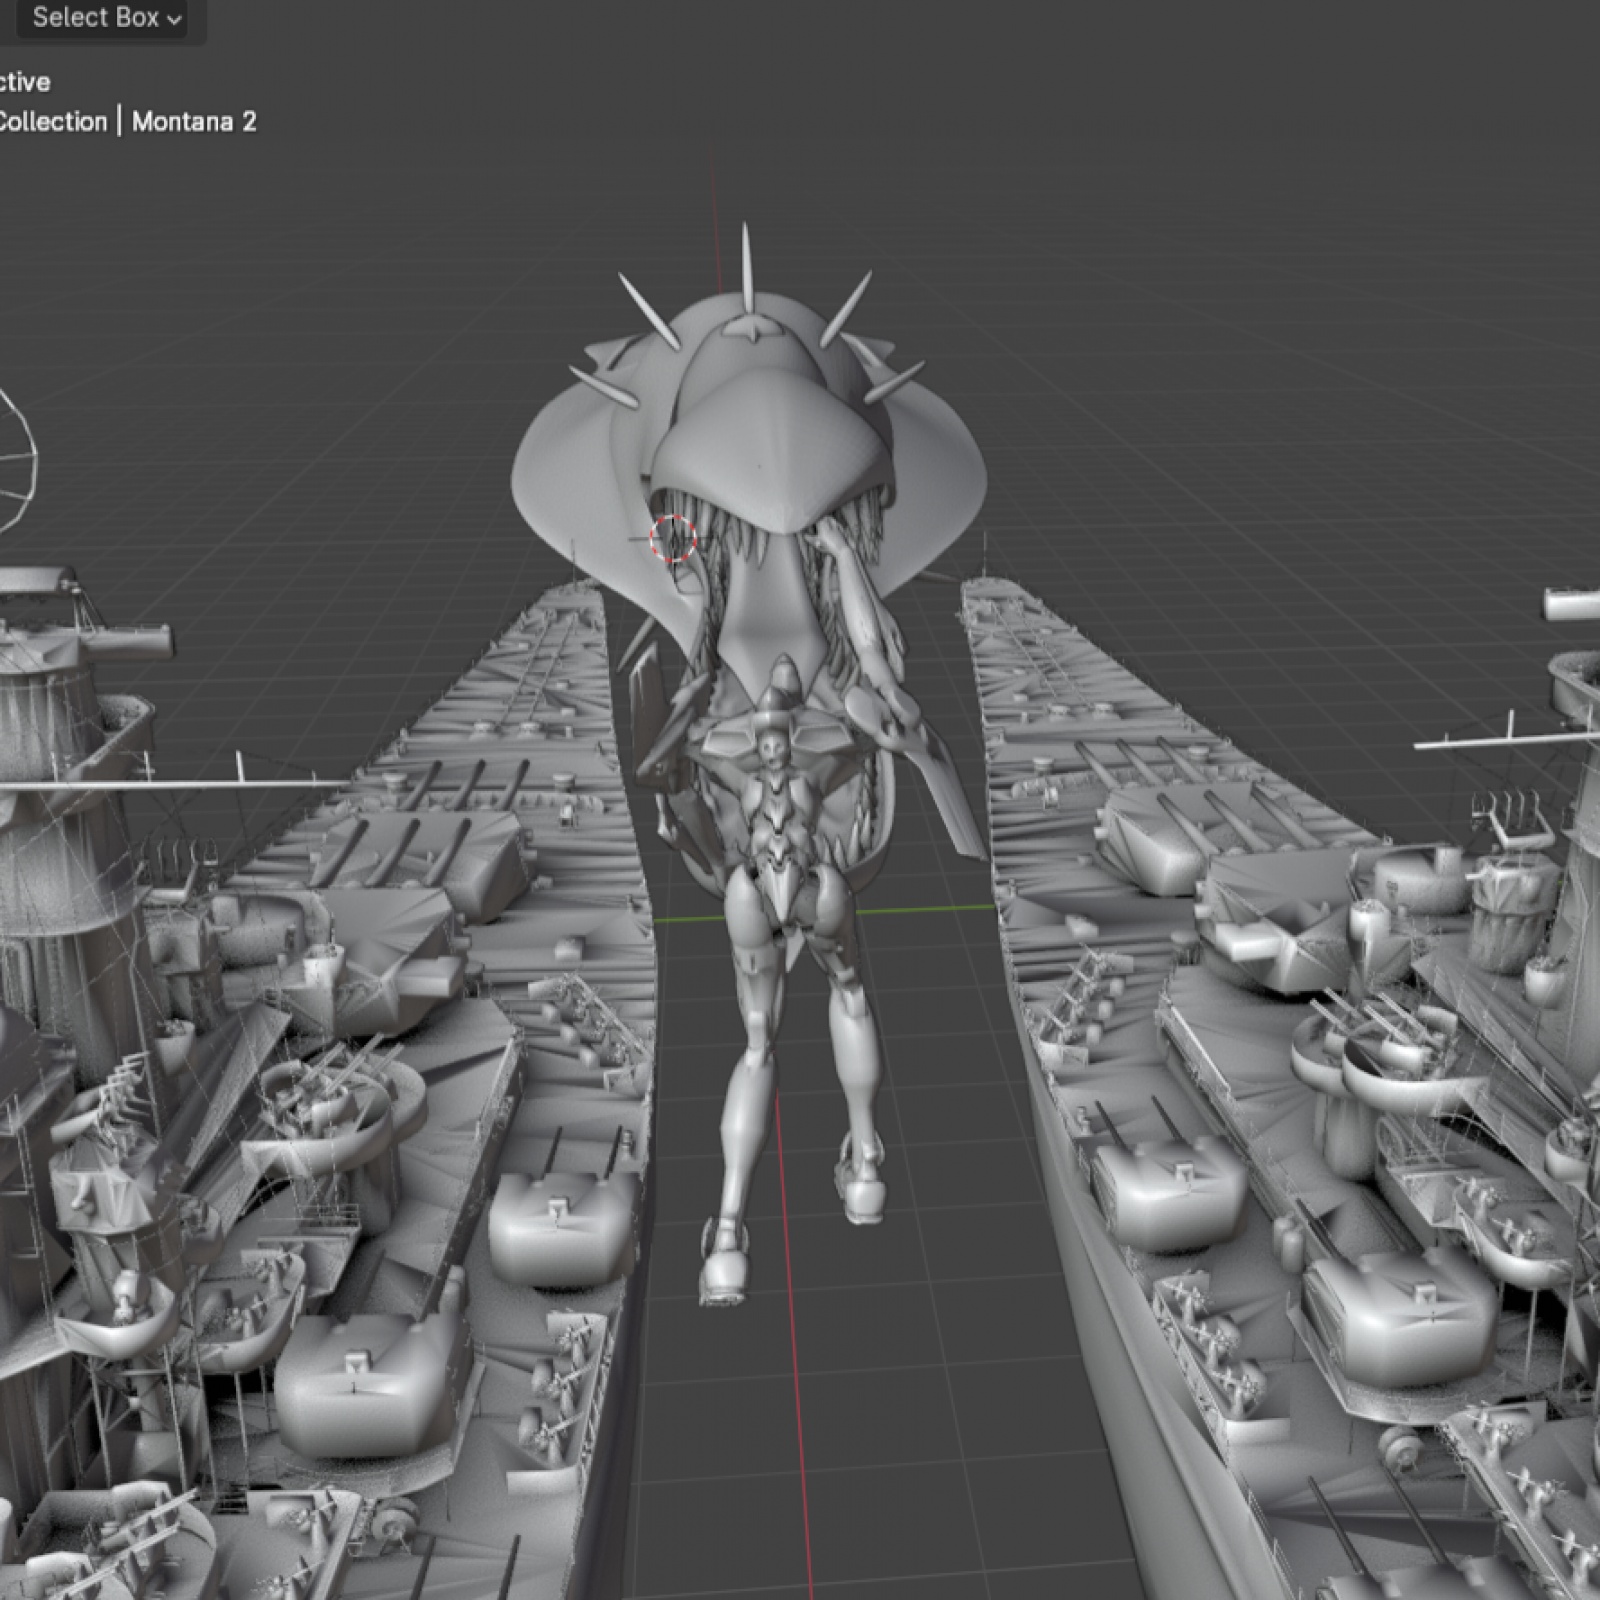Click the cylindrical rangefinder at top right edge
This screenshot has width=1600, height=1600.
pos(1572,604)
